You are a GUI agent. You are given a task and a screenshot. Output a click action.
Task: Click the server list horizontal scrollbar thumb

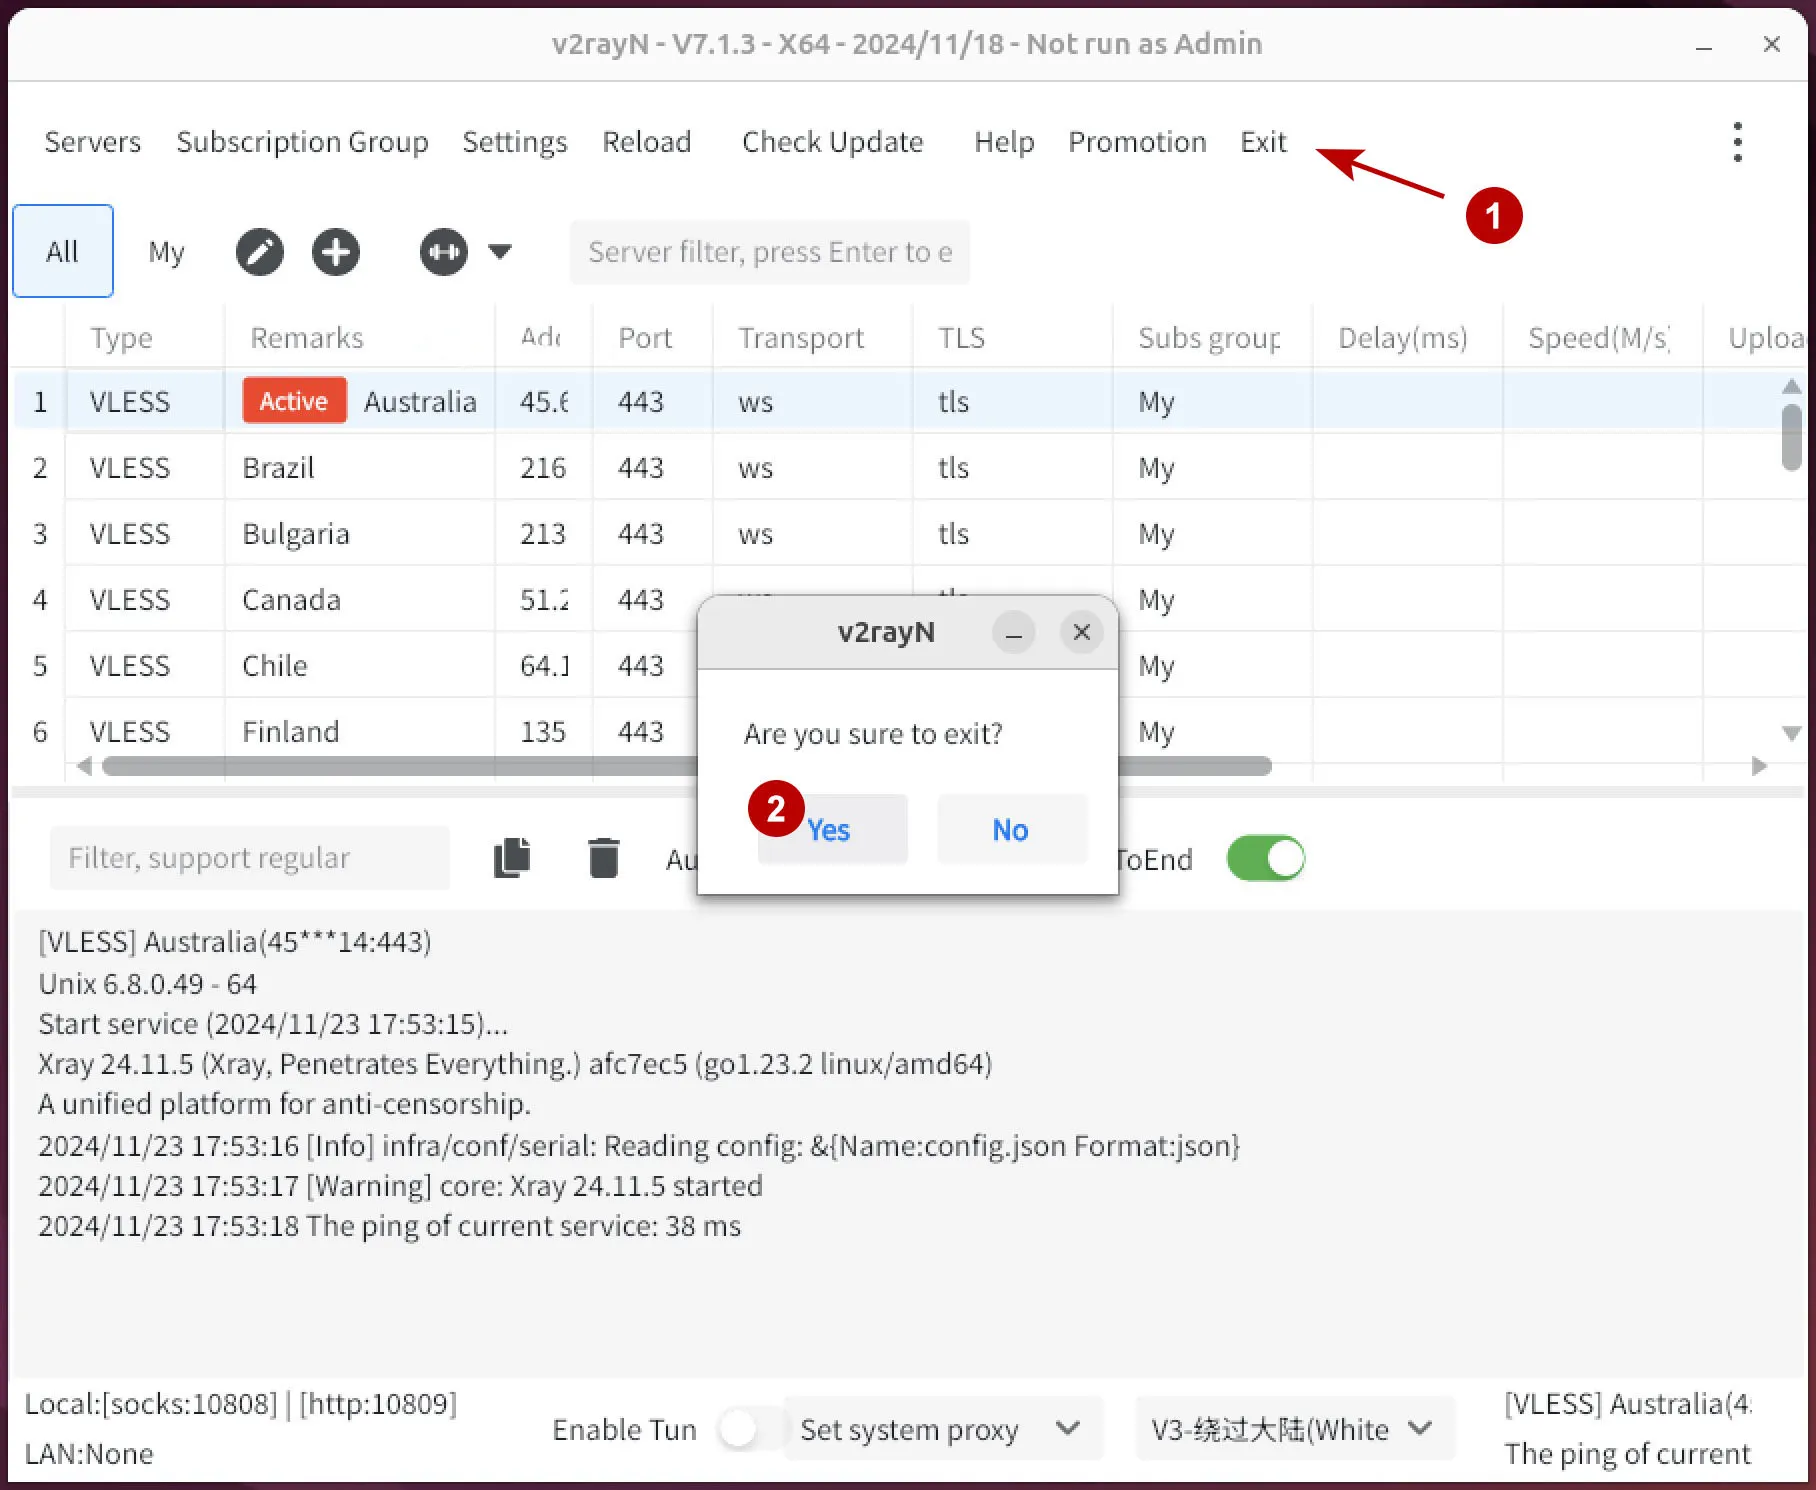tap(687, 766)
